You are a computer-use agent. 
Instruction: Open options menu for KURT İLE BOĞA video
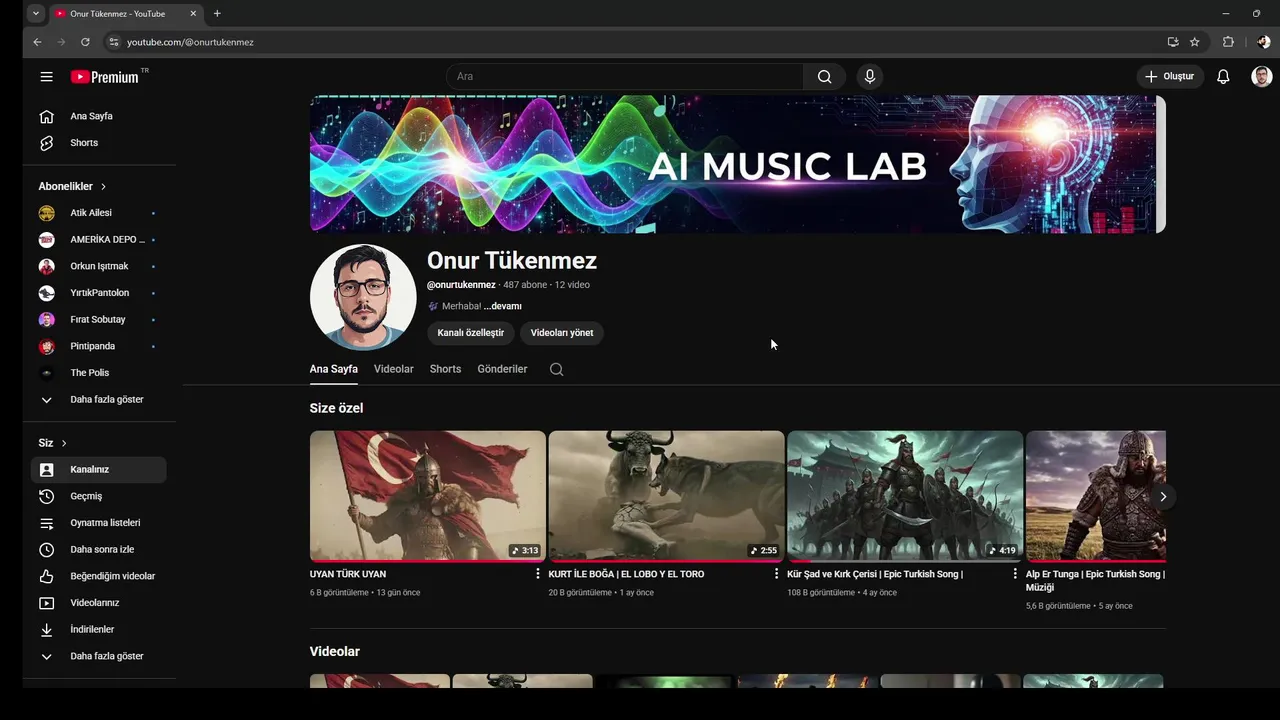tap(776, 574)
